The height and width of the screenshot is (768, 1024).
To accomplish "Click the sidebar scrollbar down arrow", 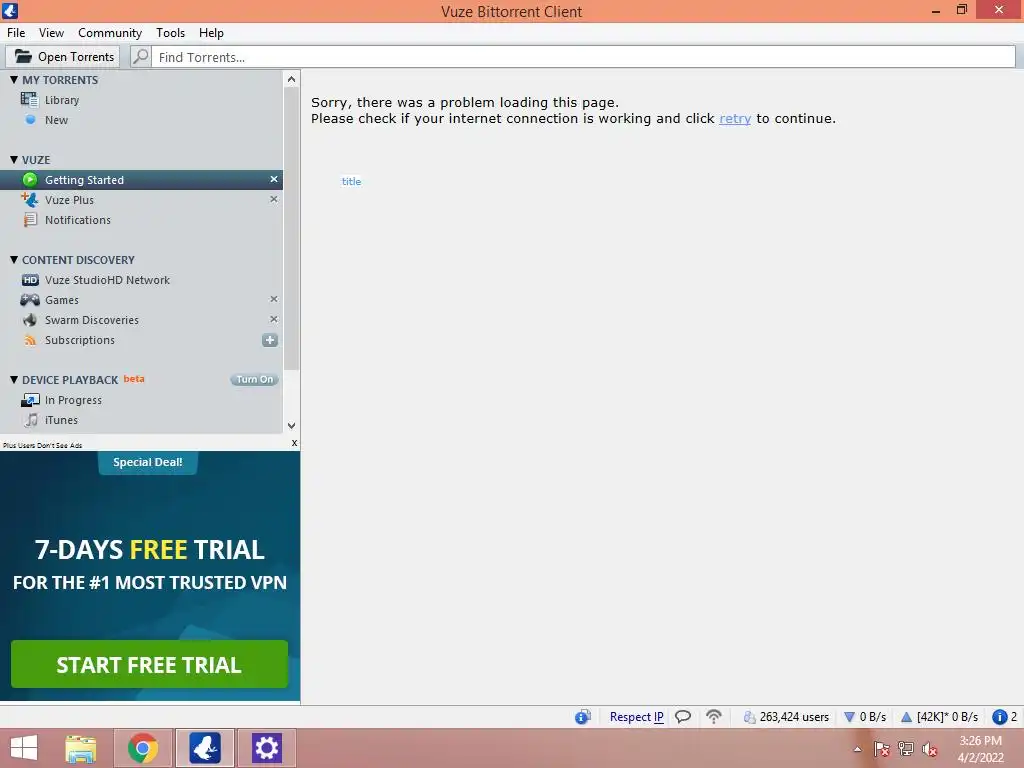I will coord(291,426).
